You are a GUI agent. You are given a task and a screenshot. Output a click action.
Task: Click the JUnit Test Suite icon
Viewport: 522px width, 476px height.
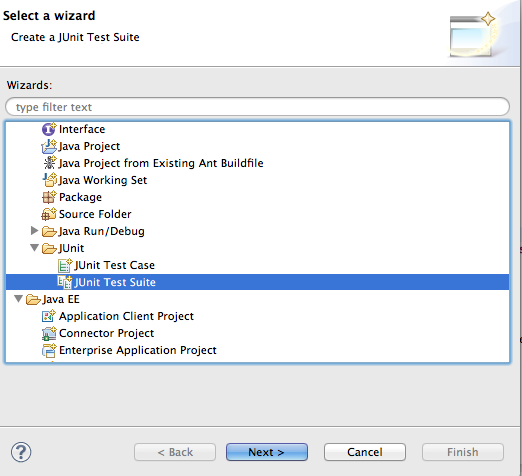tap(65, 282)
